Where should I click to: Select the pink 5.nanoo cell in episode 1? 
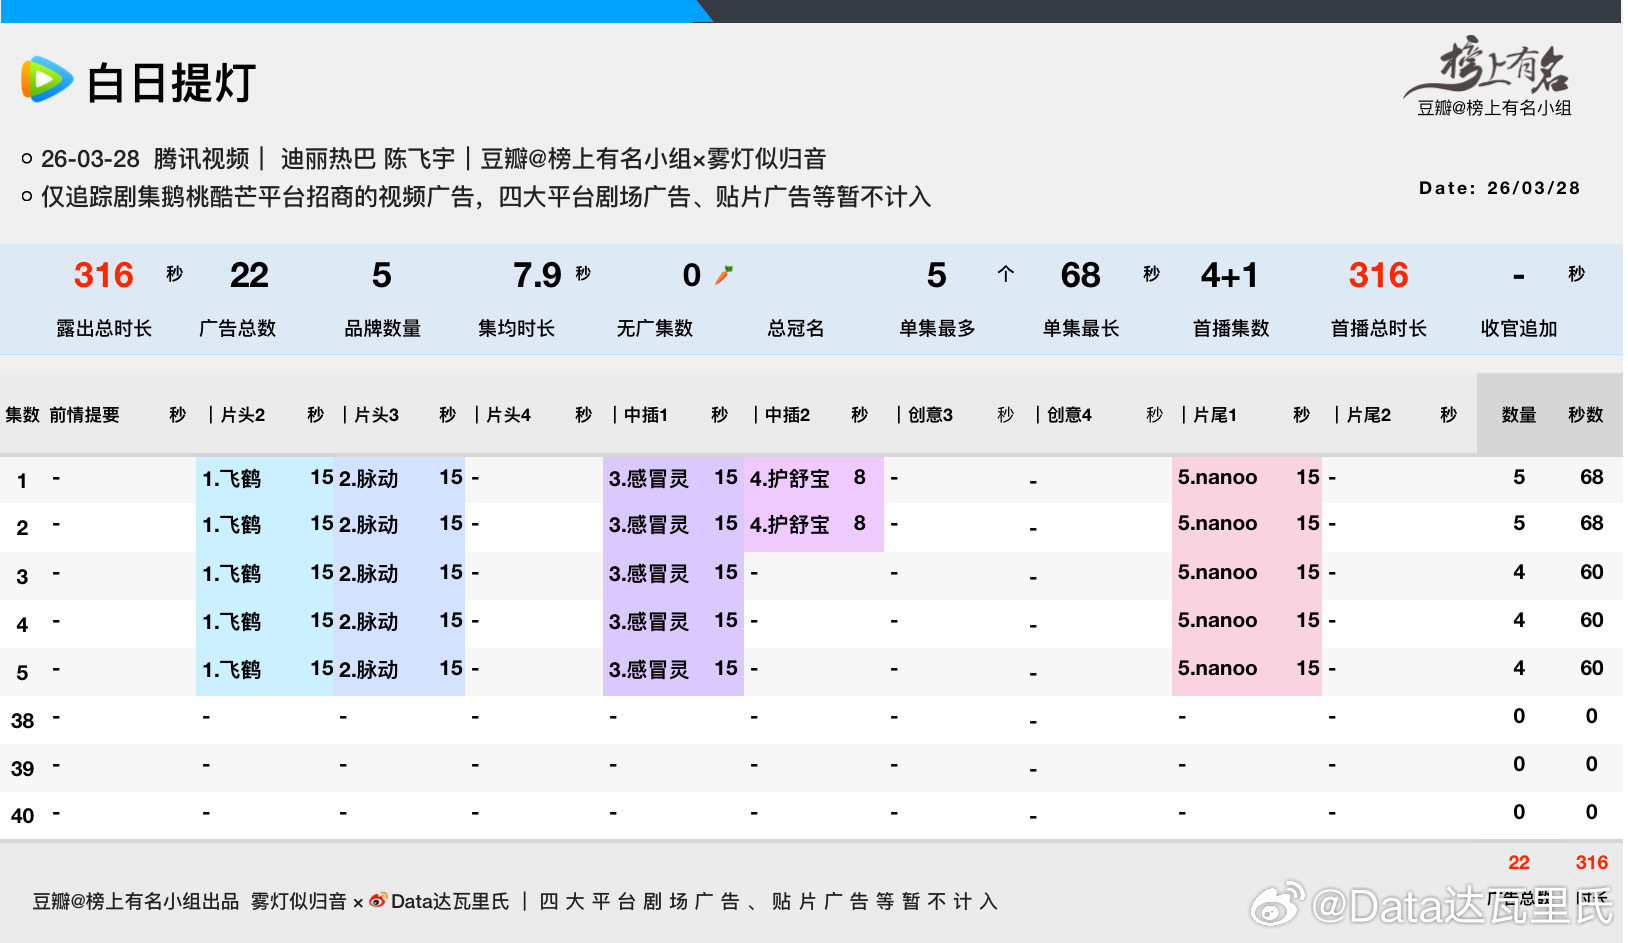pyautogui.click(x=1217, y=477)
